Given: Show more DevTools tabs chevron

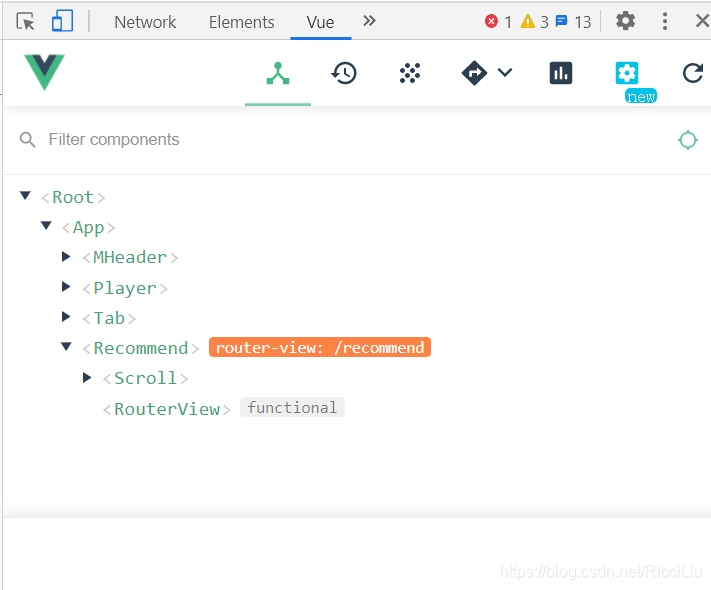Looking at the screenshot, I should click(370, 20).
